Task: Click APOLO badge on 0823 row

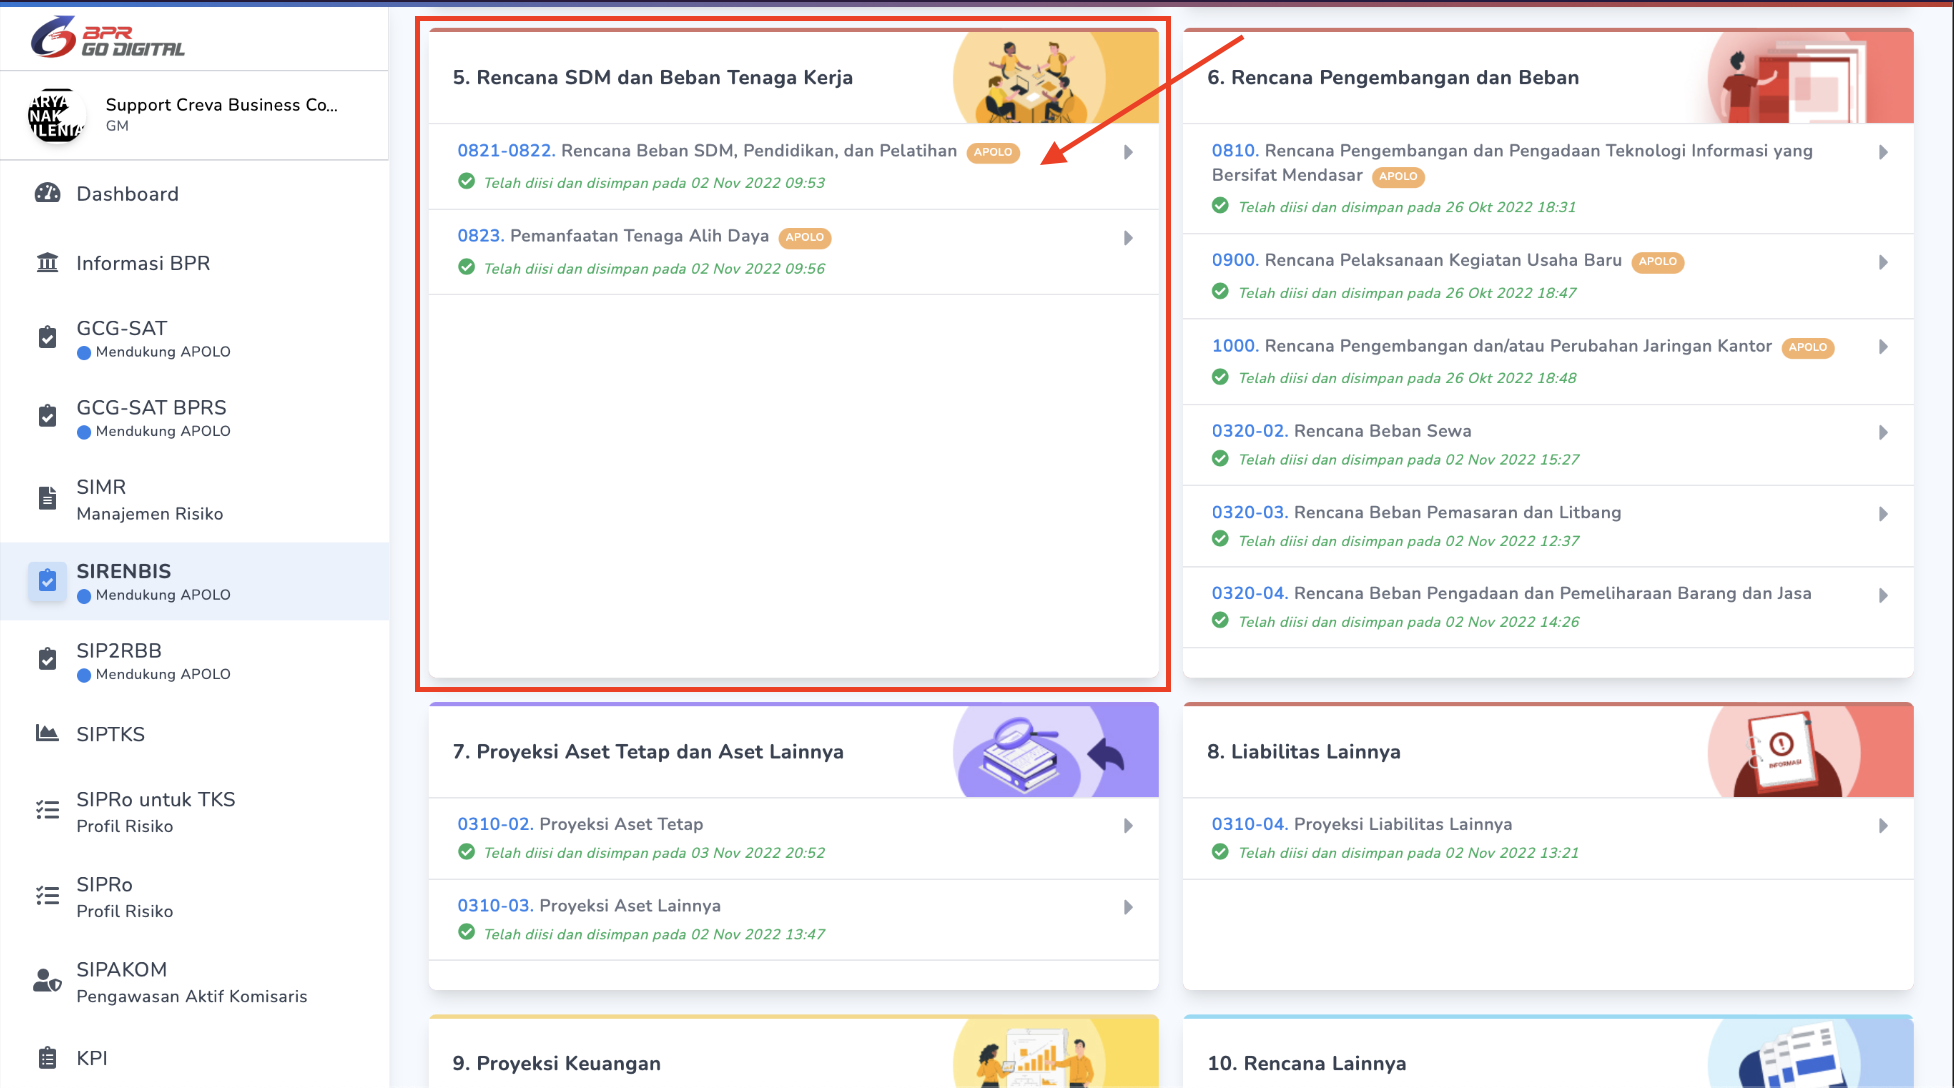Action: pyautogui.click(x=805, y=237)
